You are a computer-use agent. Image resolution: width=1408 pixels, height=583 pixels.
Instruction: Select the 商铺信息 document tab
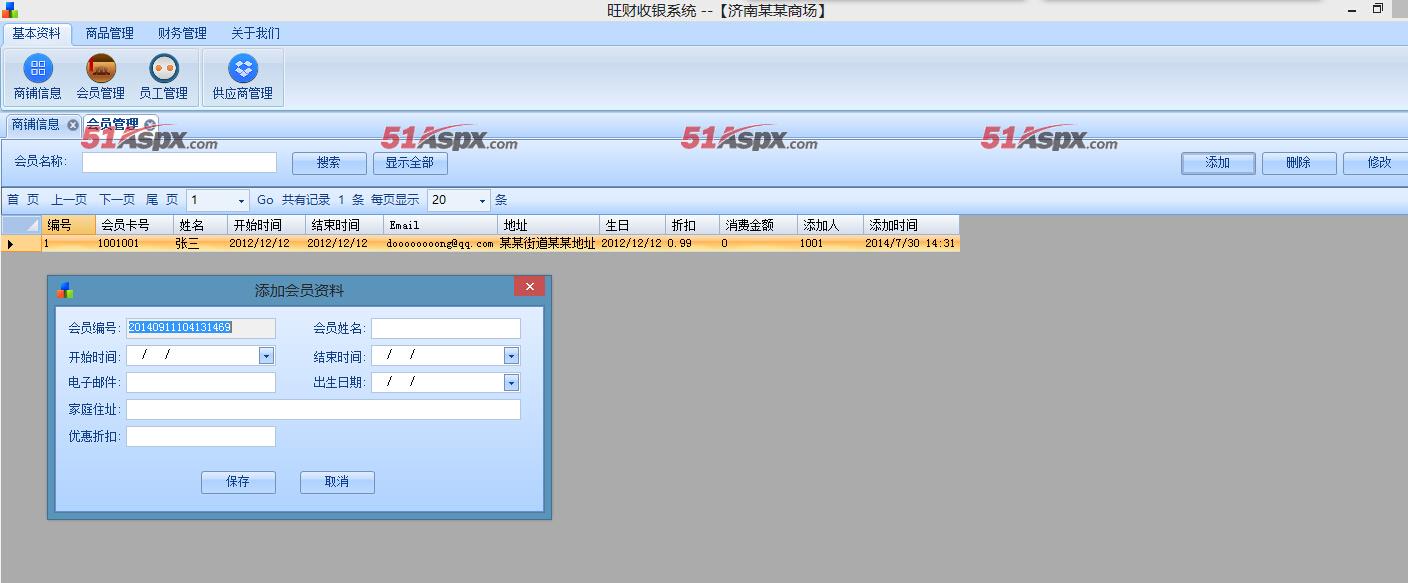pyautogui.click(x=36, y=125)
